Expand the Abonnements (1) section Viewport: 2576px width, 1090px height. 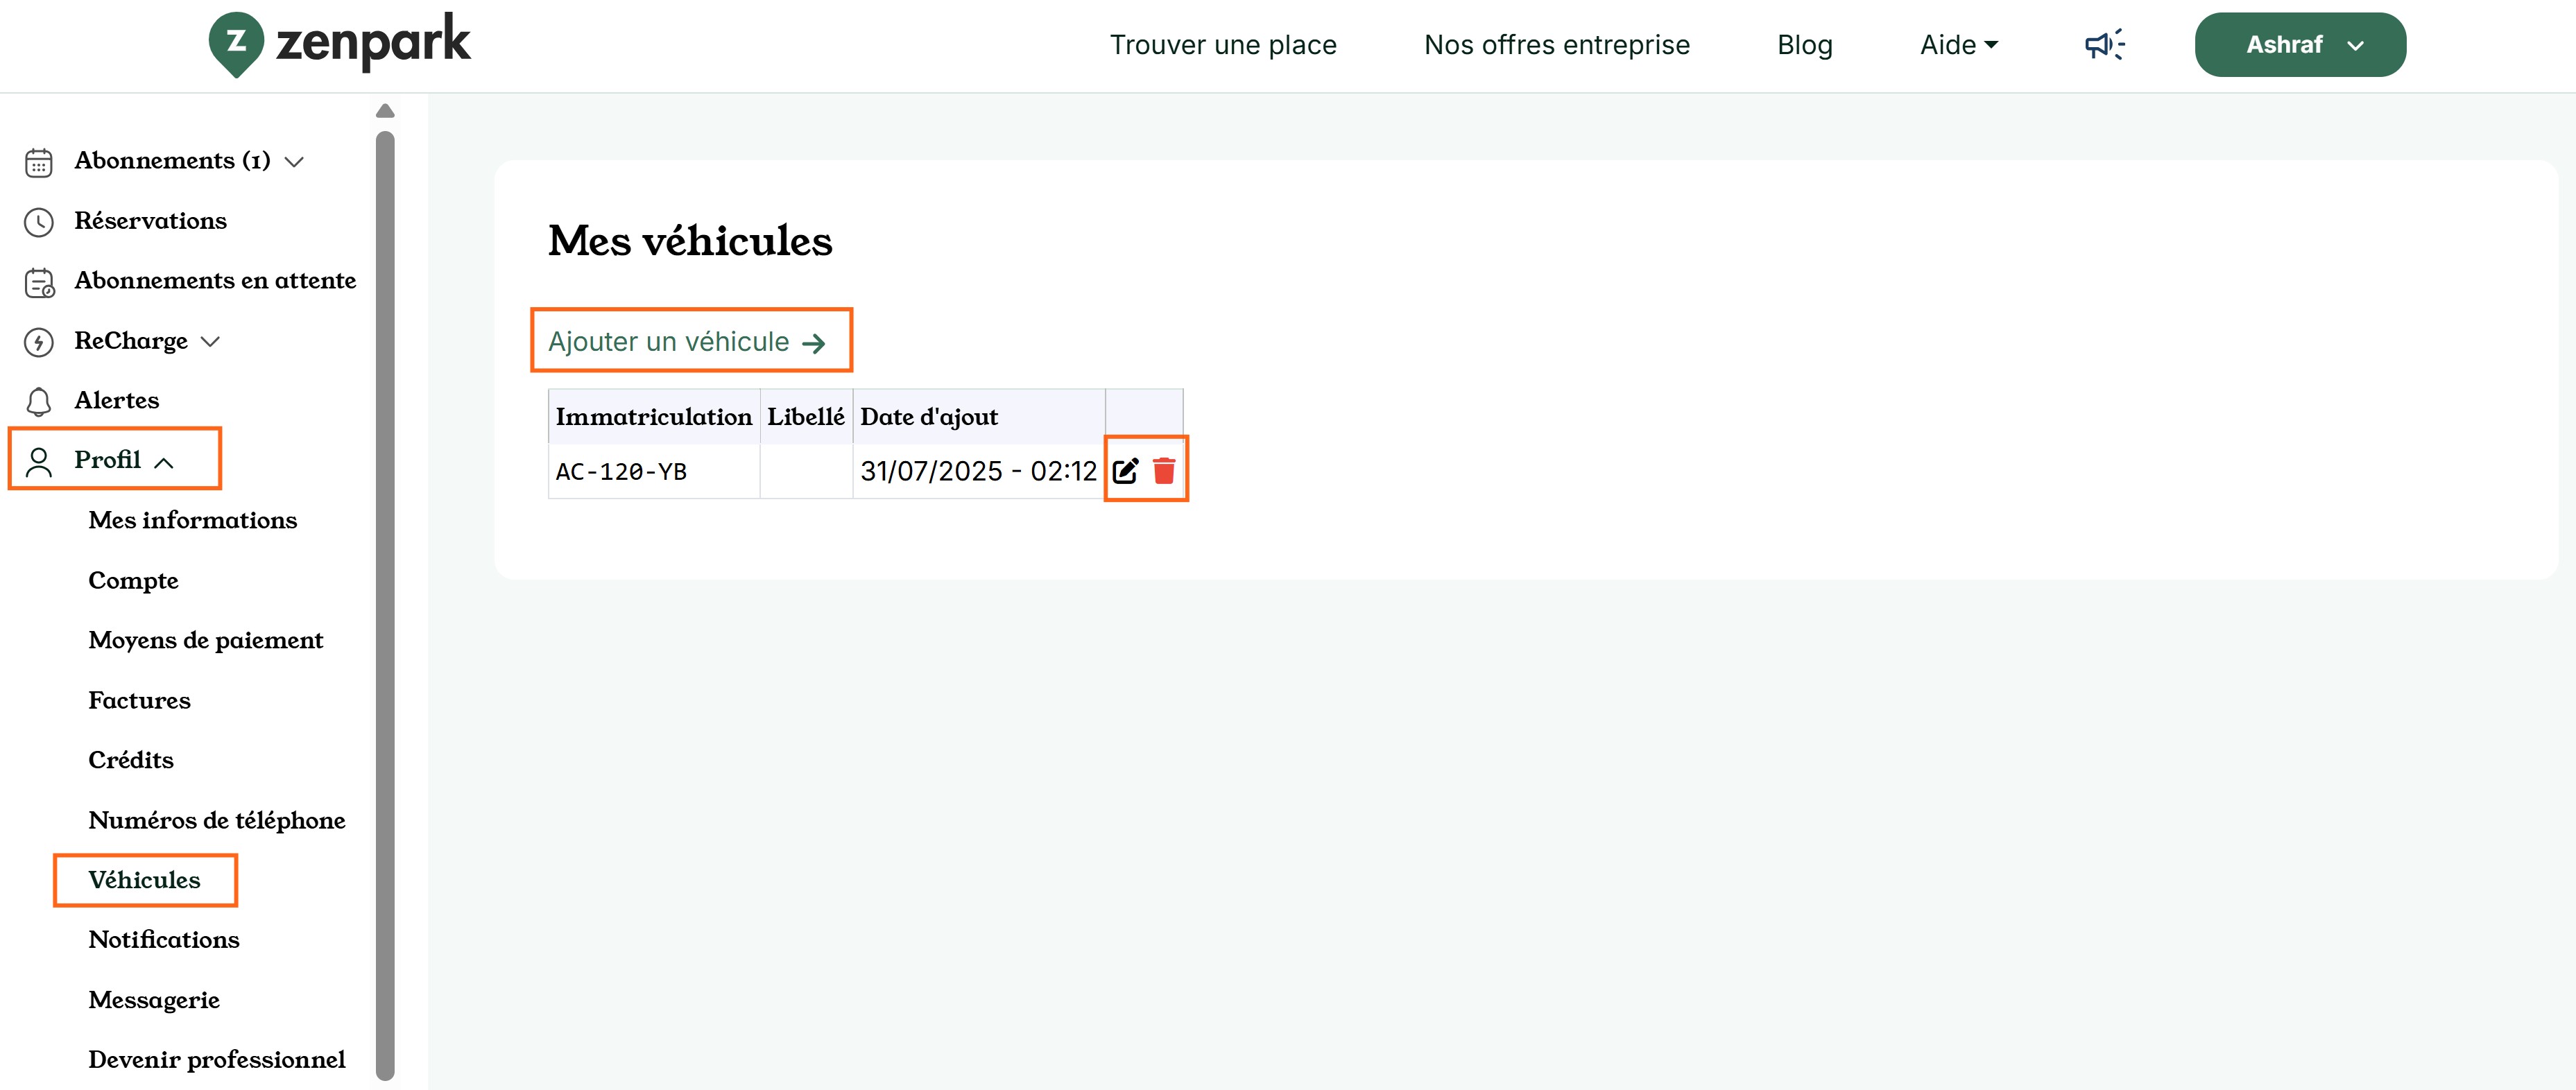click(x=294, y=162)
